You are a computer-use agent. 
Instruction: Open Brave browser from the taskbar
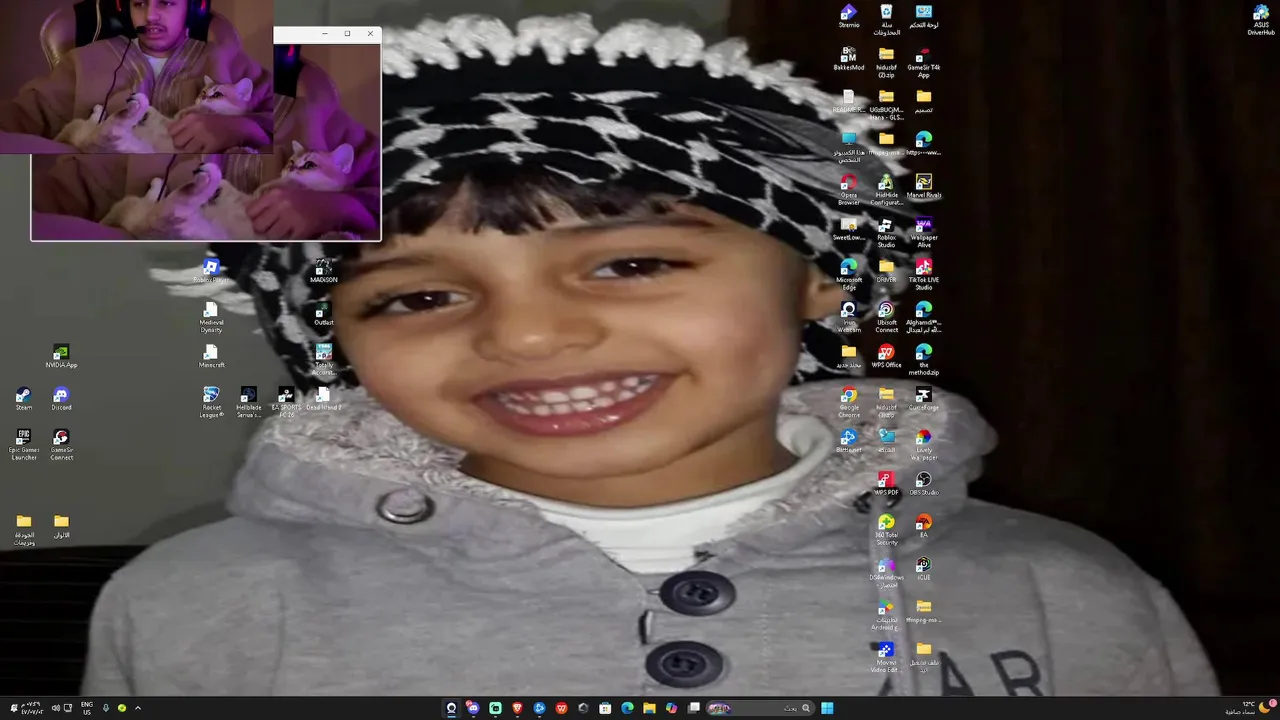click(x=517, y=708)
